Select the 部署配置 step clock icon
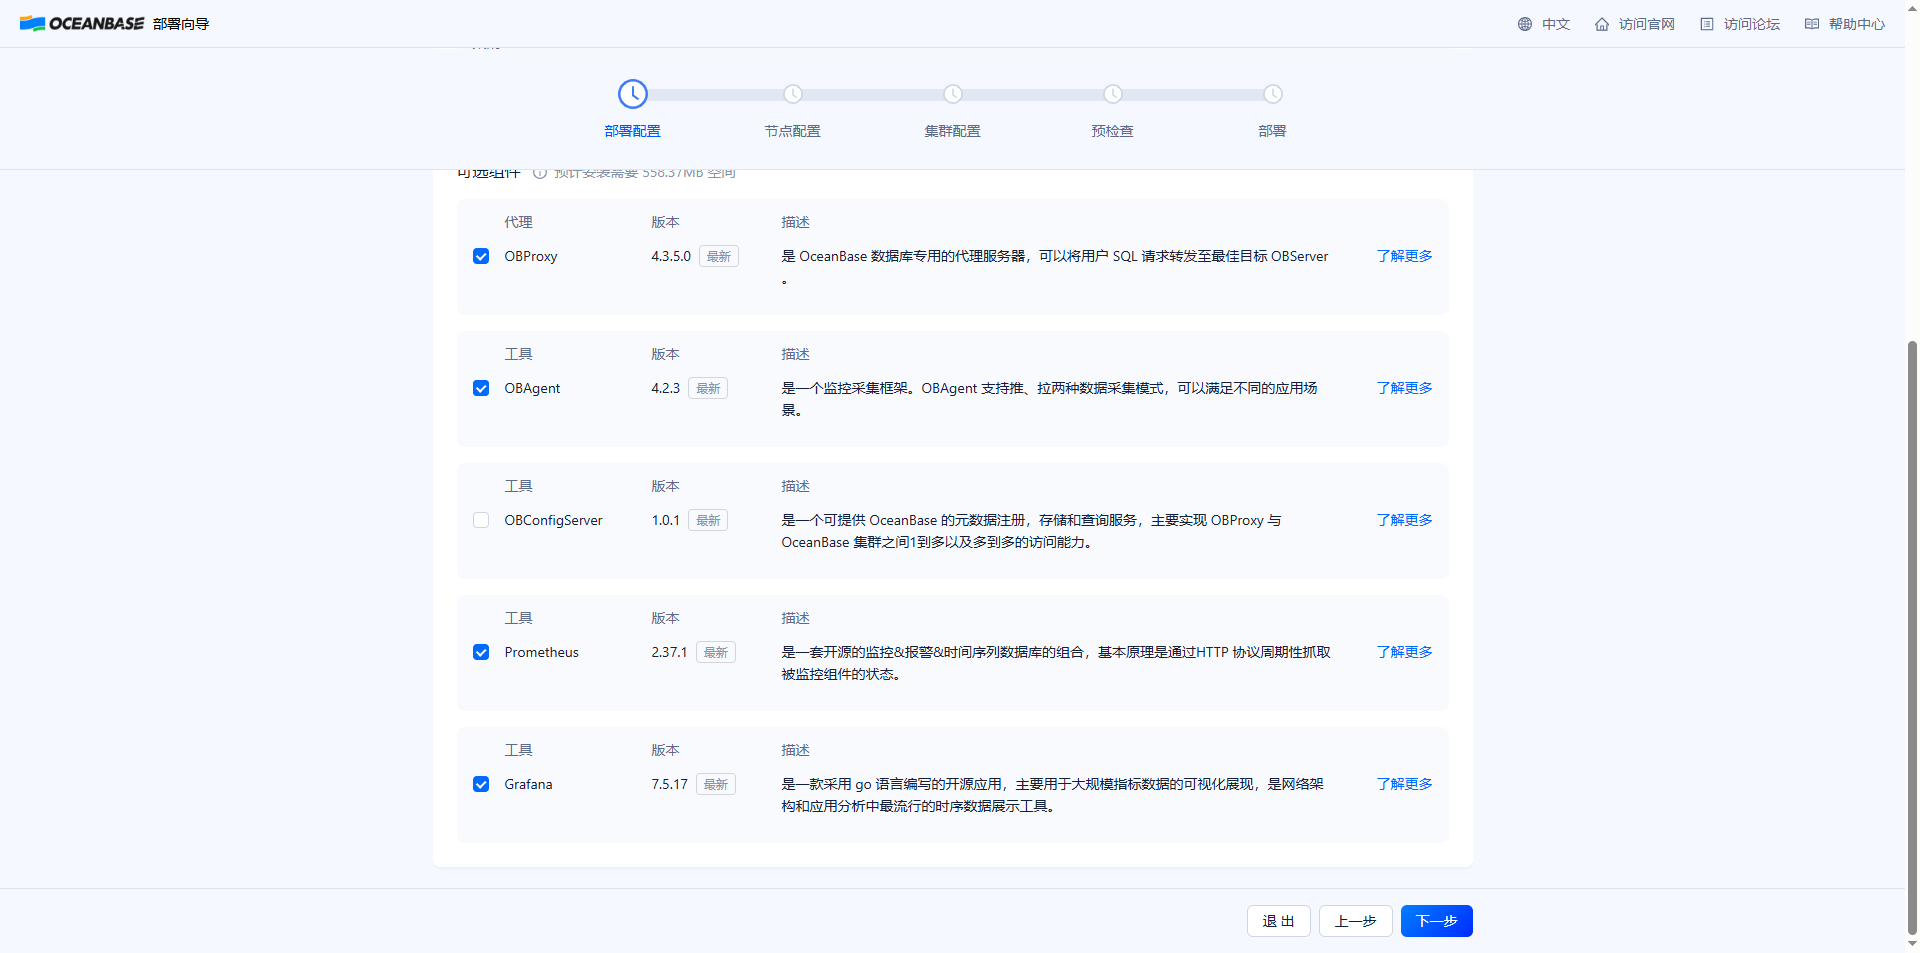The height and width of the screenshot is (953, 1920). coord(633,94)
